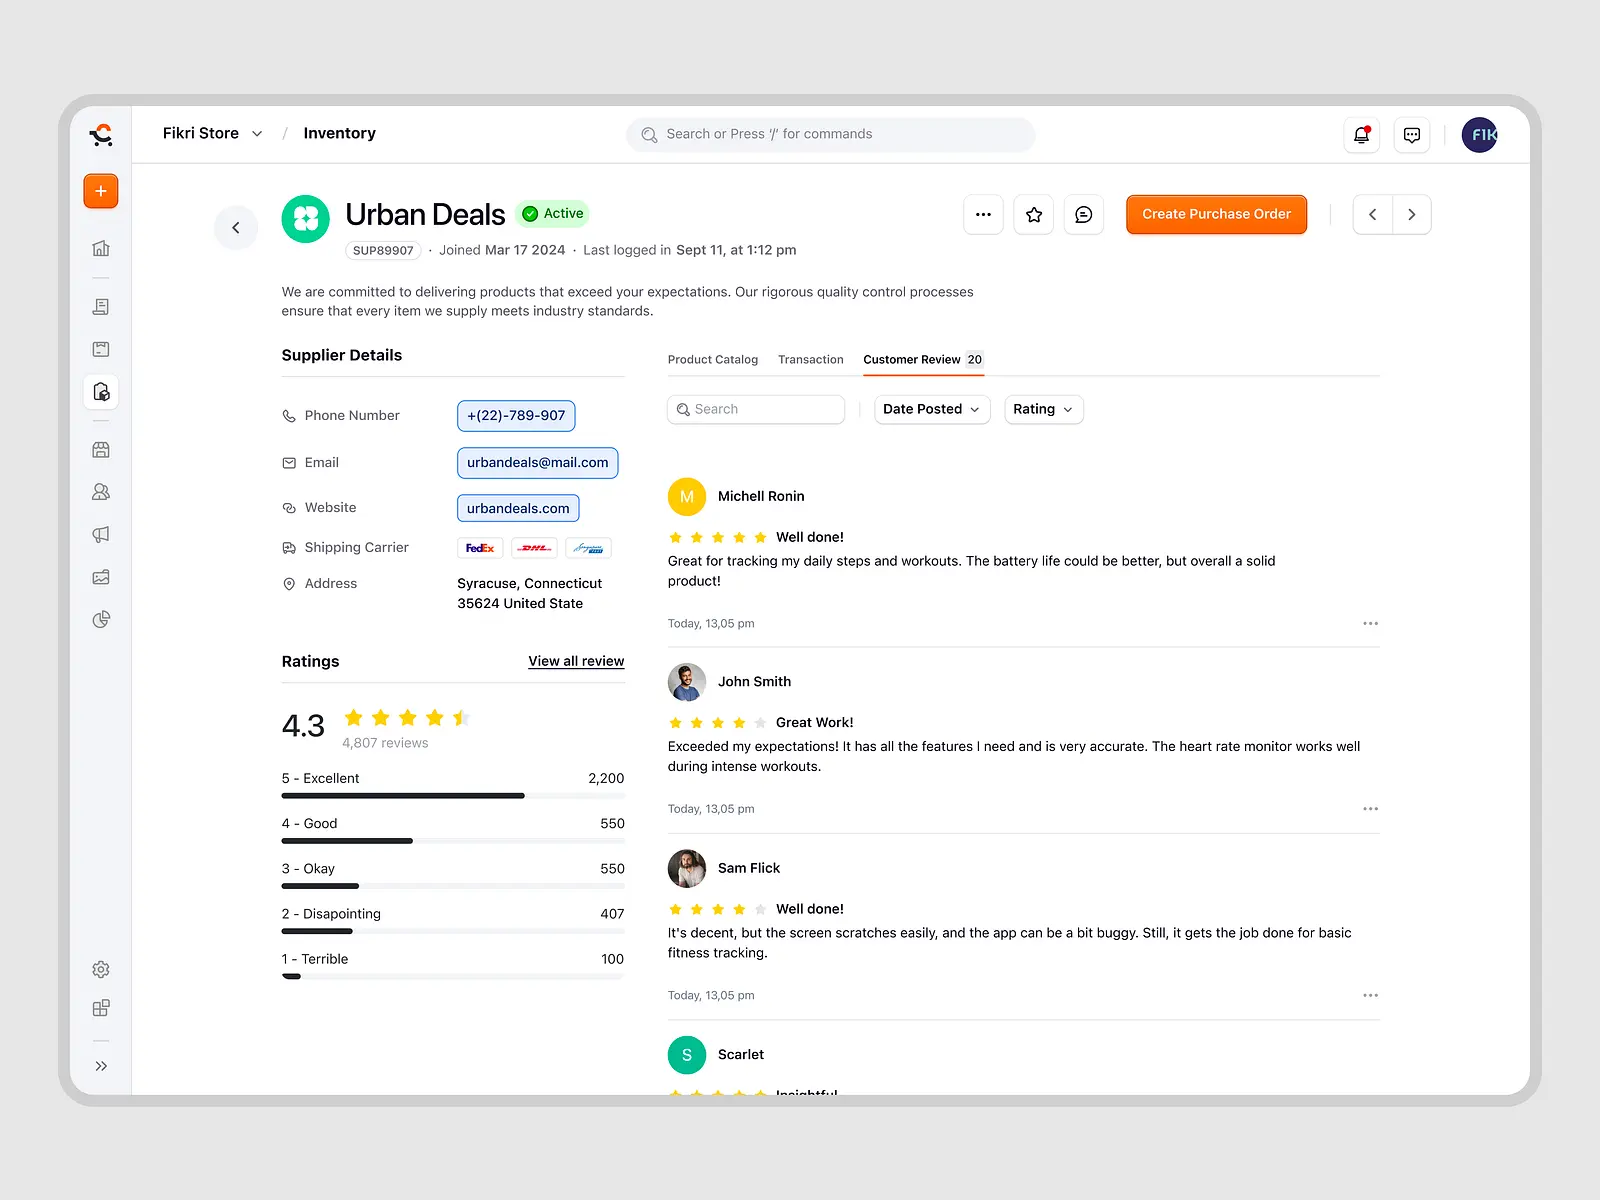Screen dimensions: 1600x1200
Task: Open notifications bell icon
Action: tap(1361, 135)
